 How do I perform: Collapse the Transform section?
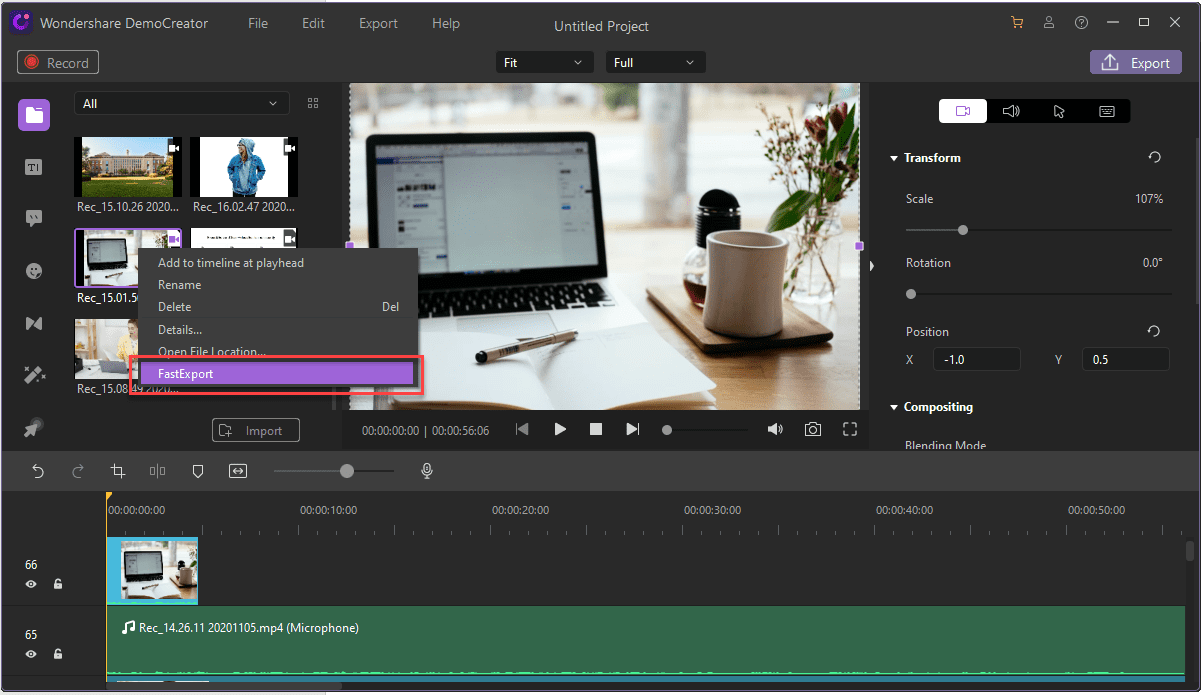pyautogui.click(x=894, y=158)
